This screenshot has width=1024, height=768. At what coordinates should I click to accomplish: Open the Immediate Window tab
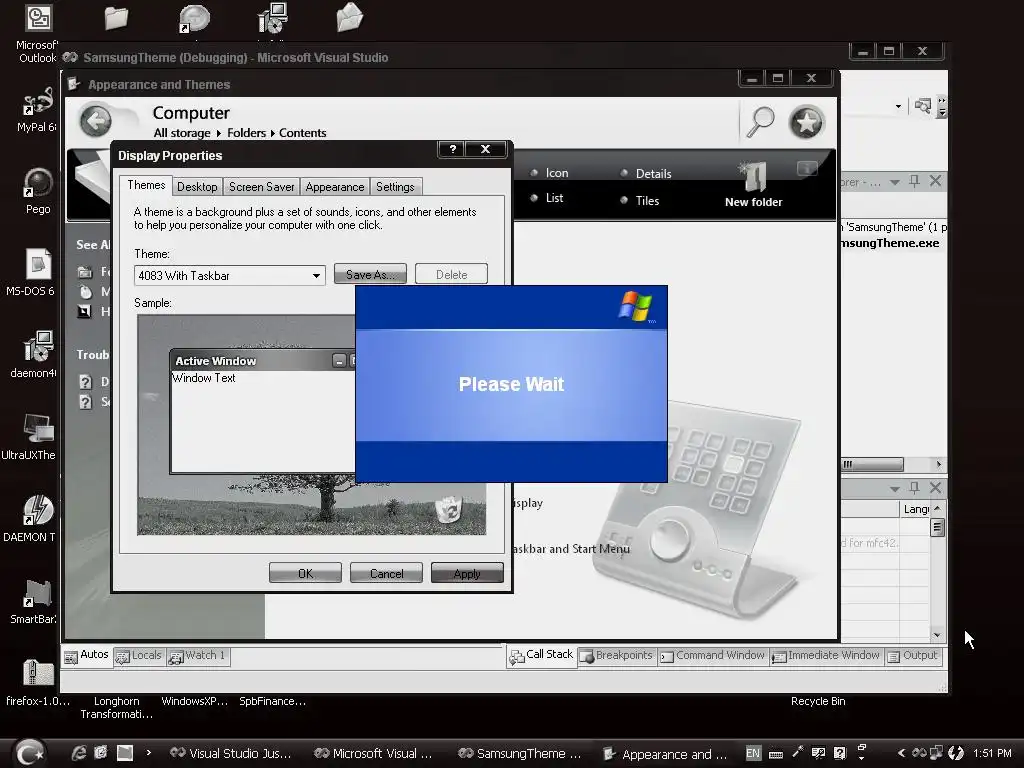825,656
